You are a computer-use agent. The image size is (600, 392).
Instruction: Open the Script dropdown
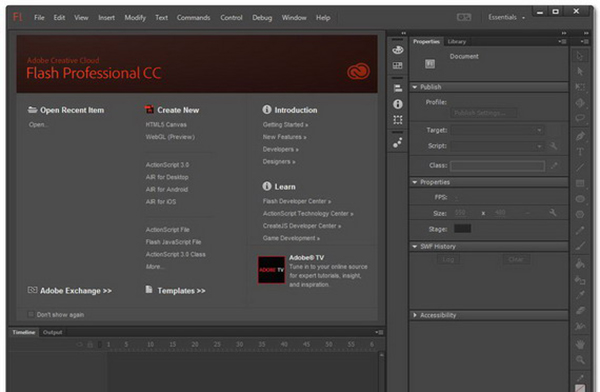point(497,146)
